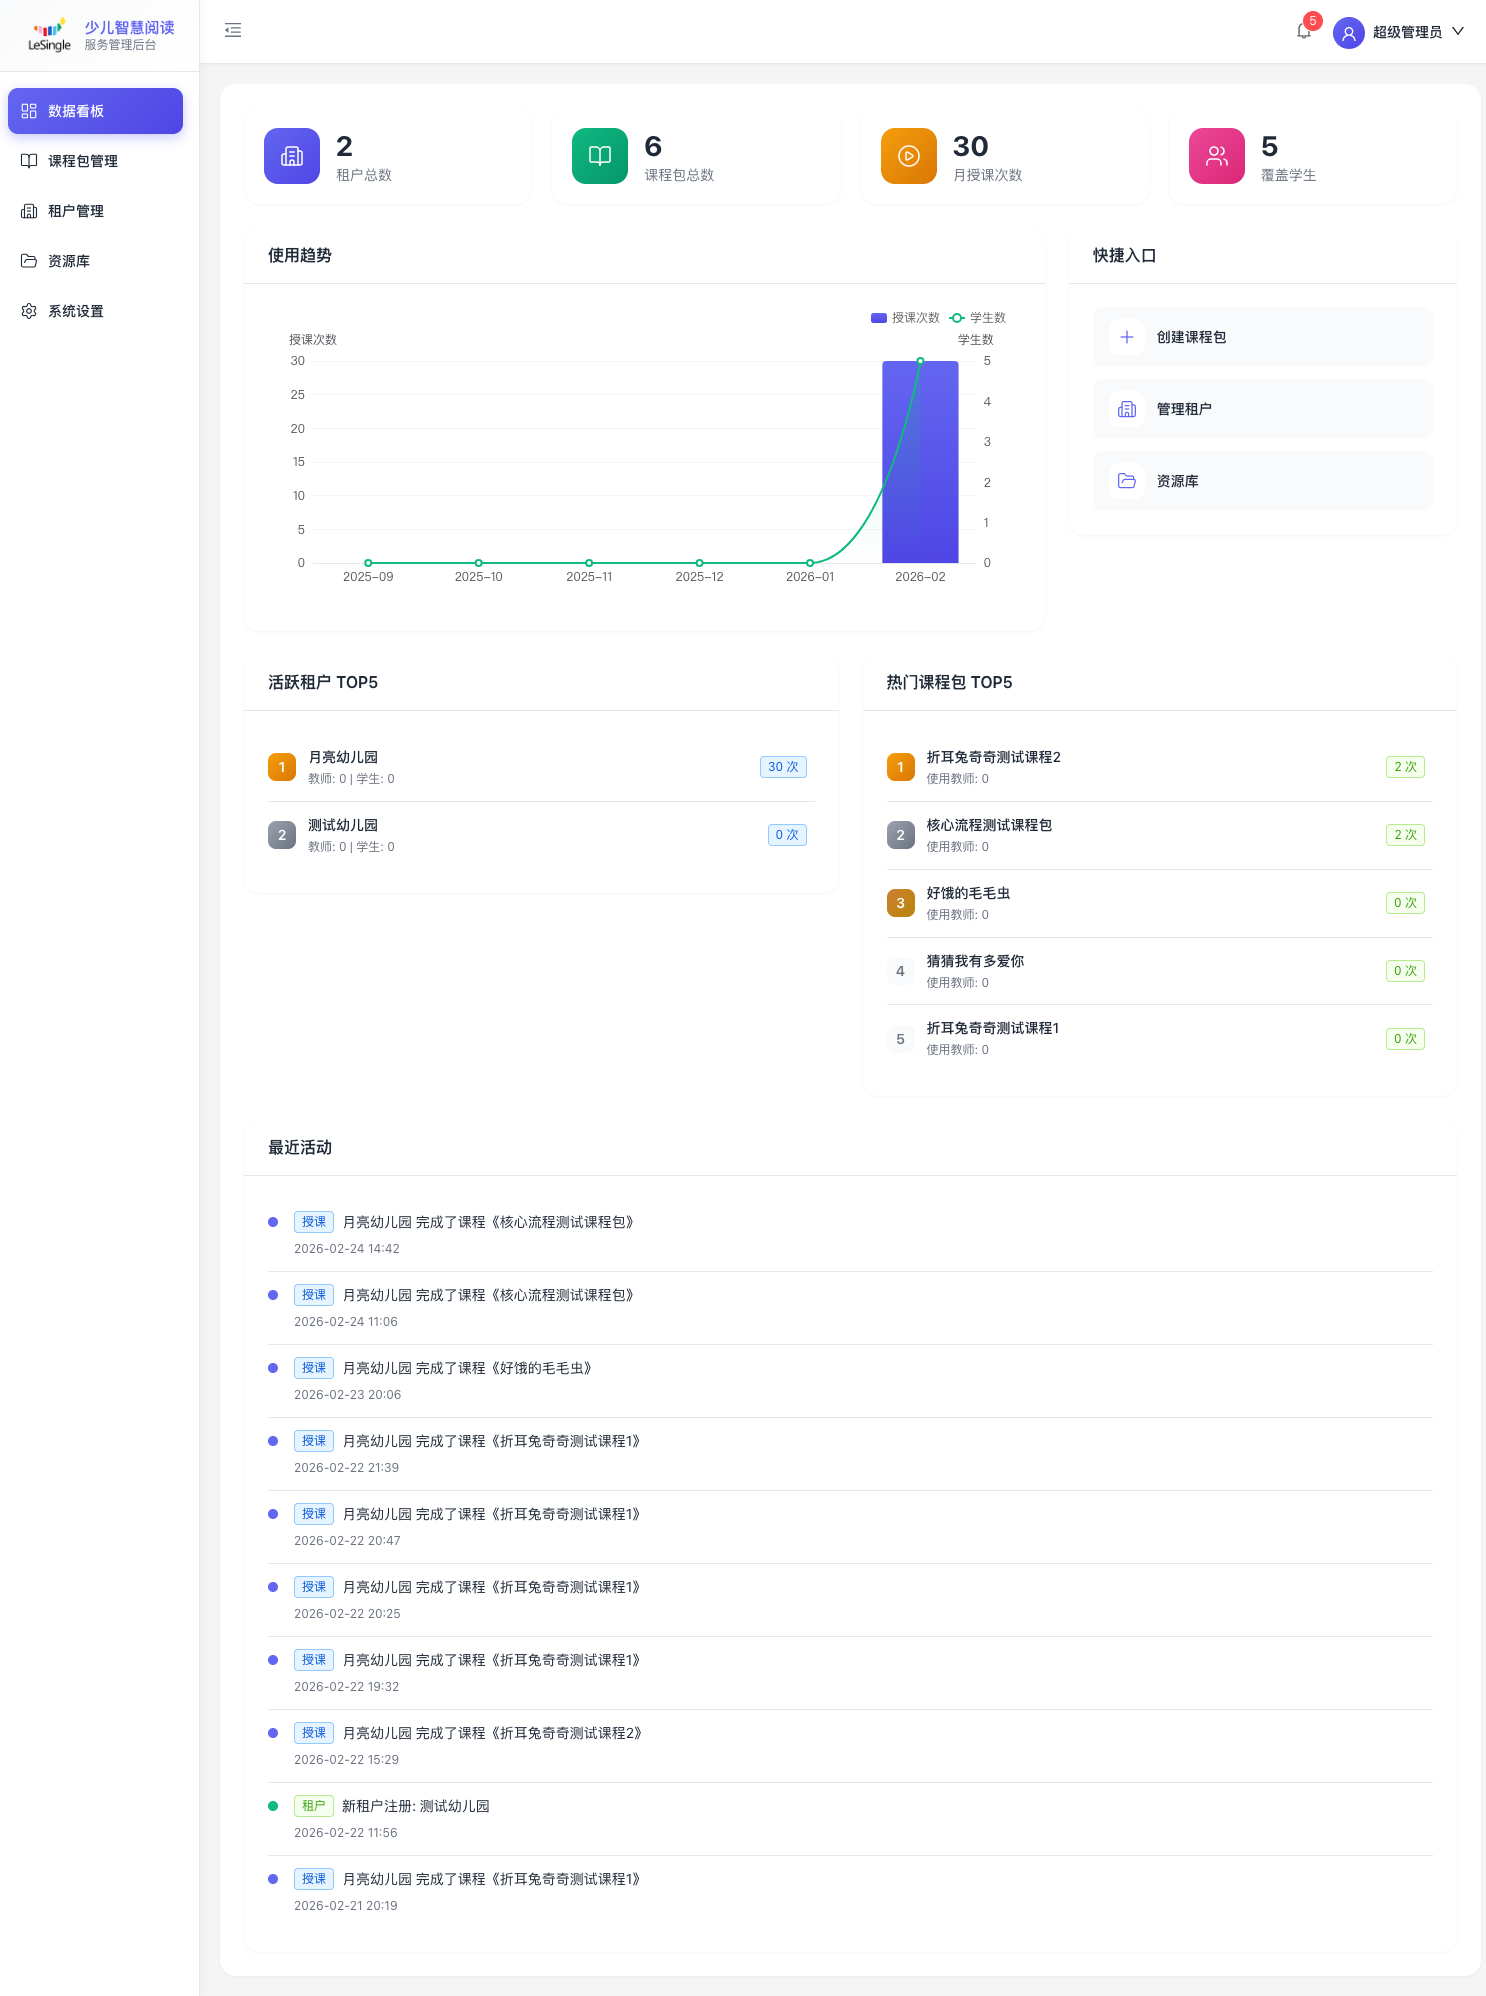This screenshot has width=1486, height=1996.
Task: Click the 创建课程包 quick entry button
Action: point(1262,337)
